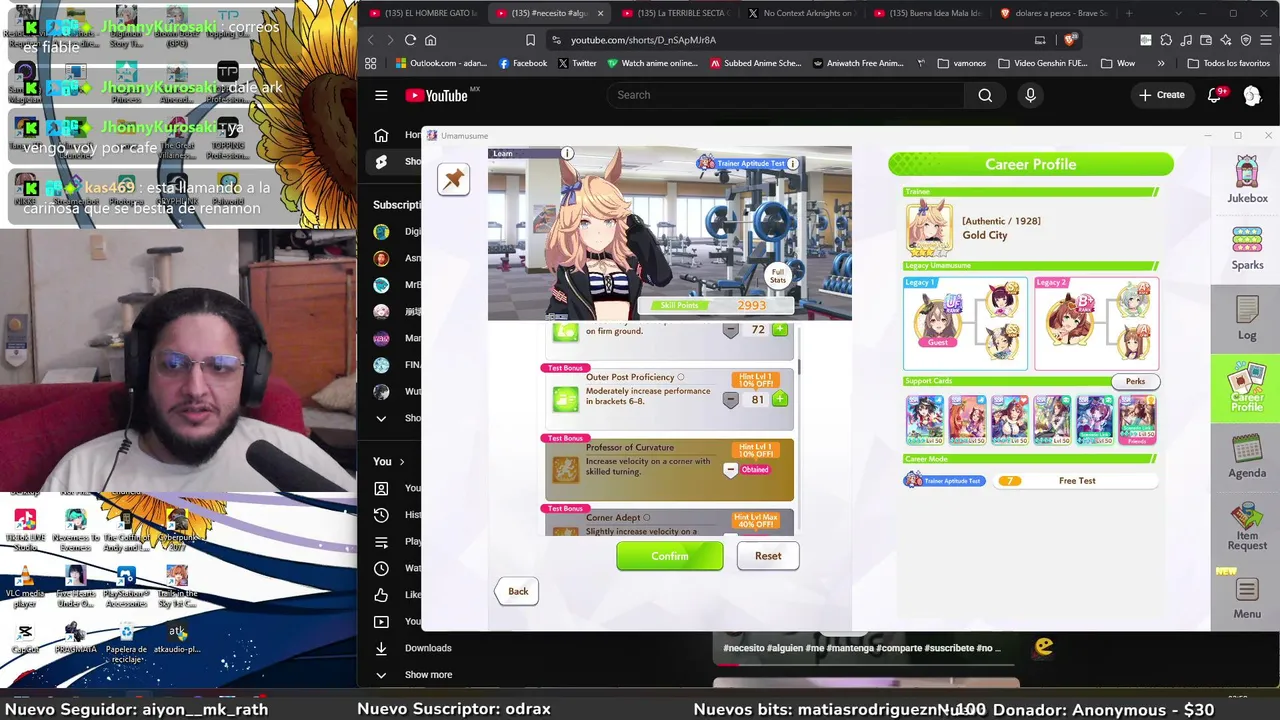The width and height of the screenshot is (1280, 720).
Task: Add the firm ground skill with plus
Action: click(780, 329)
